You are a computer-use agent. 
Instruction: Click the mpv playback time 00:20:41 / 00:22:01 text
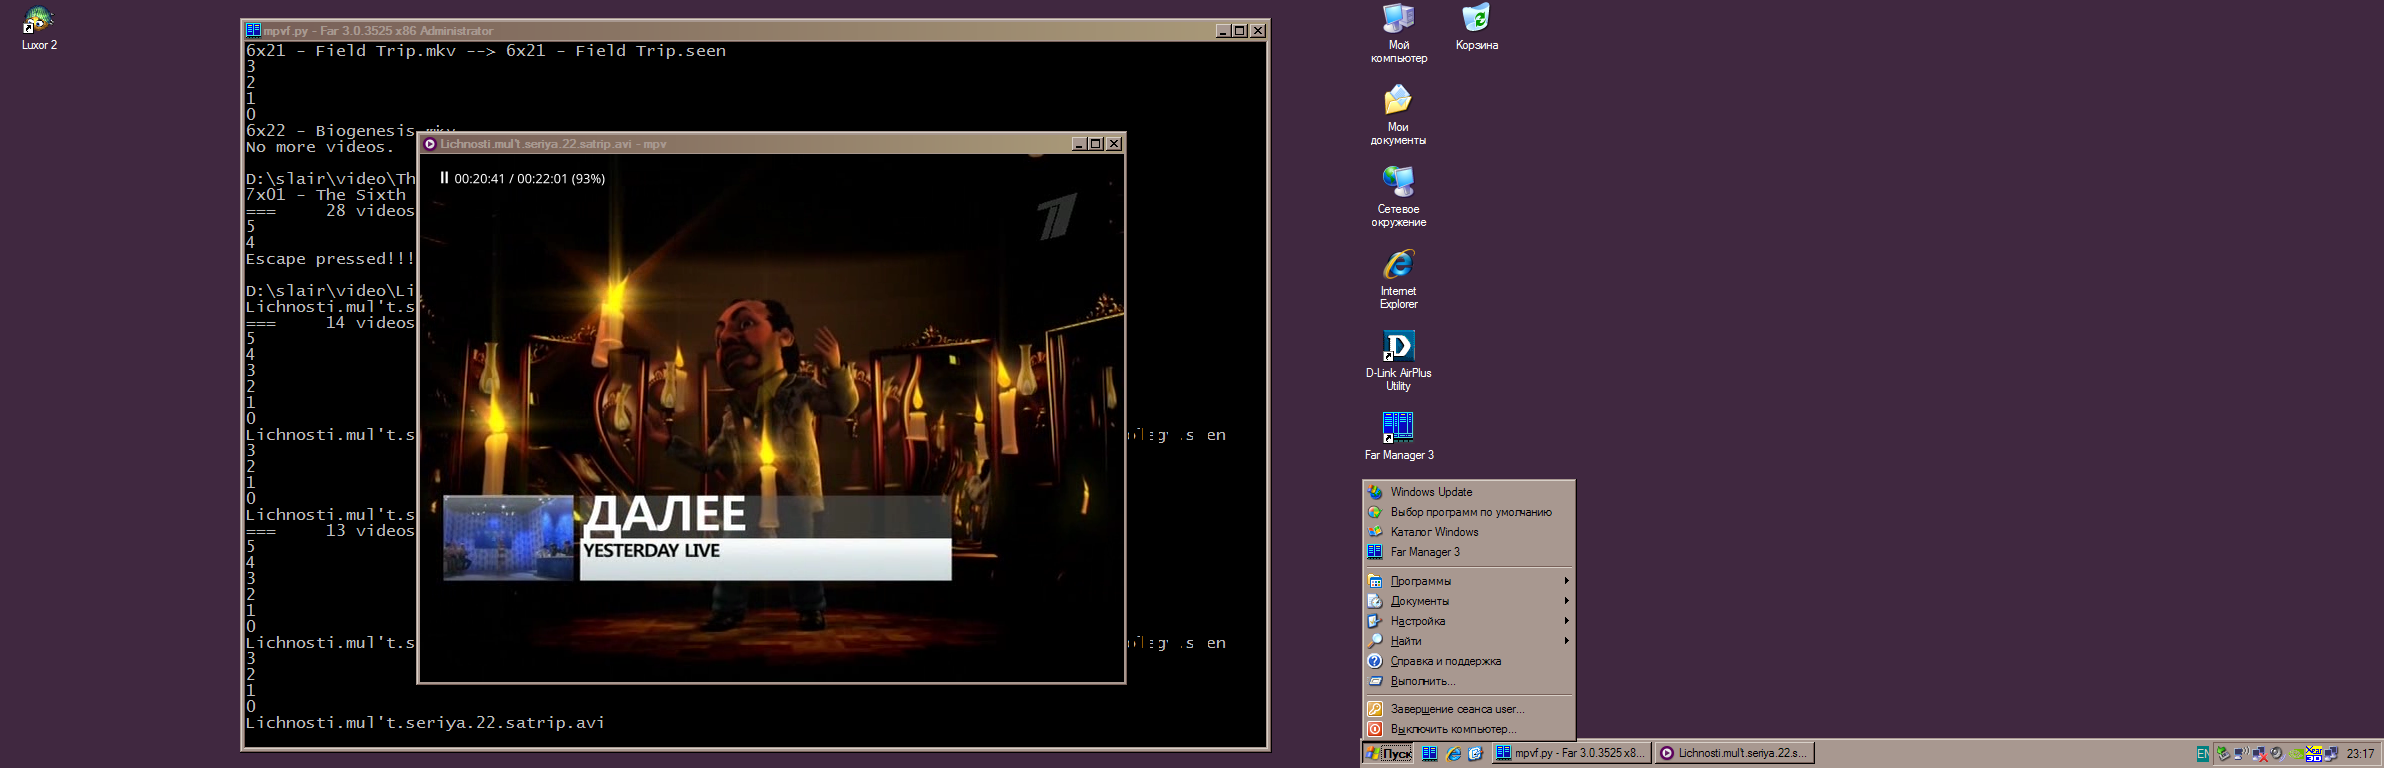(x=529, y=179)
